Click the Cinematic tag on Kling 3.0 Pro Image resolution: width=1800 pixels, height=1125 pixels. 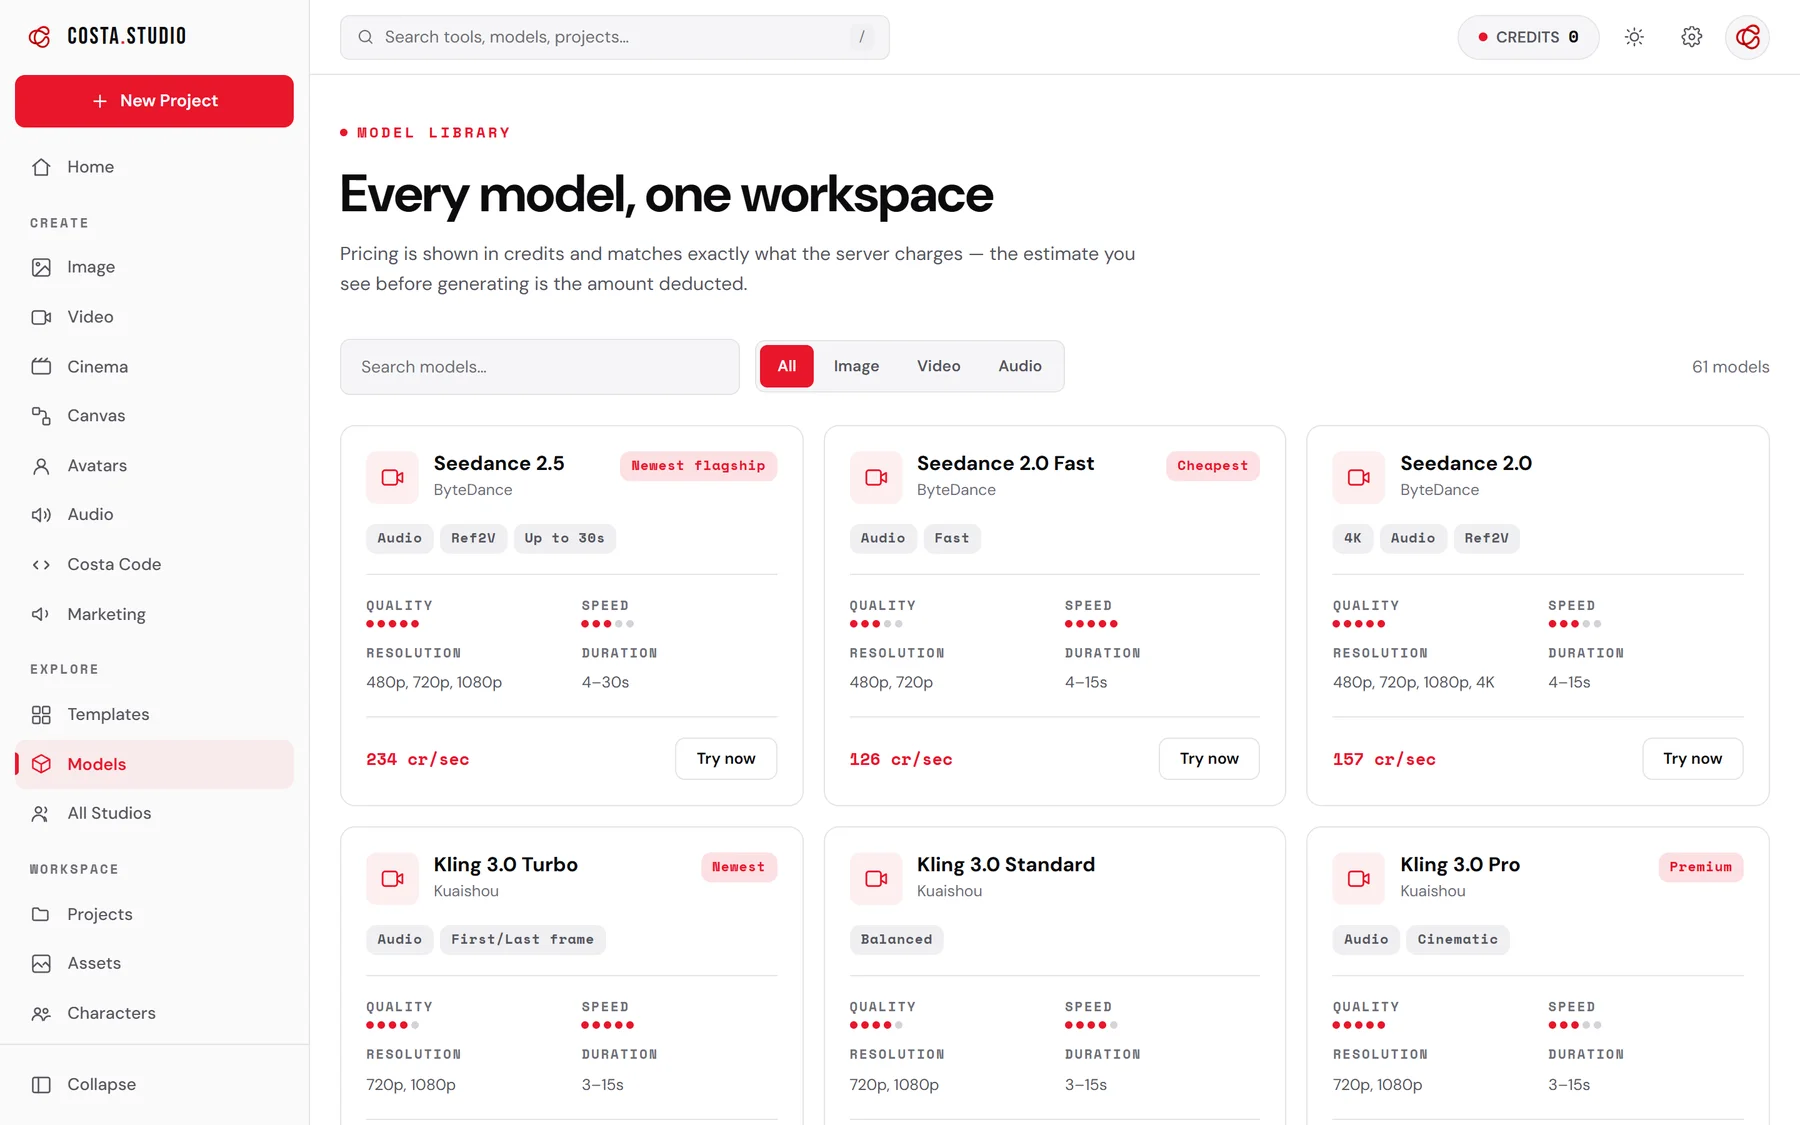[x=1458, y=940]
